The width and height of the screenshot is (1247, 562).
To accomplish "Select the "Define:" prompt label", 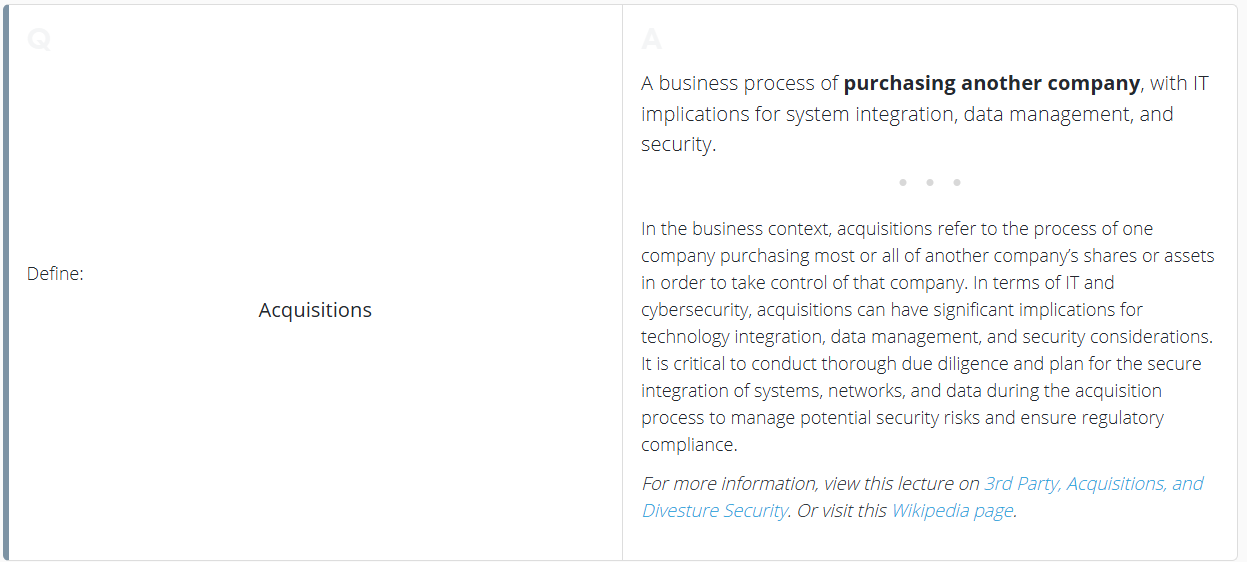I will click(x=55, y=274).
